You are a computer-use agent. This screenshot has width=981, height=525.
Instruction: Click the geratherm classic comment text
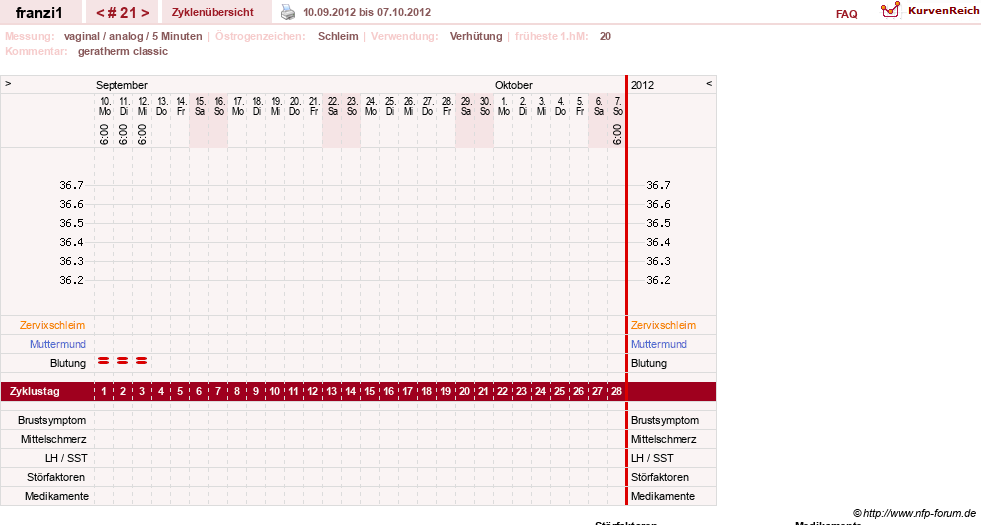click(x=123, y=51)
